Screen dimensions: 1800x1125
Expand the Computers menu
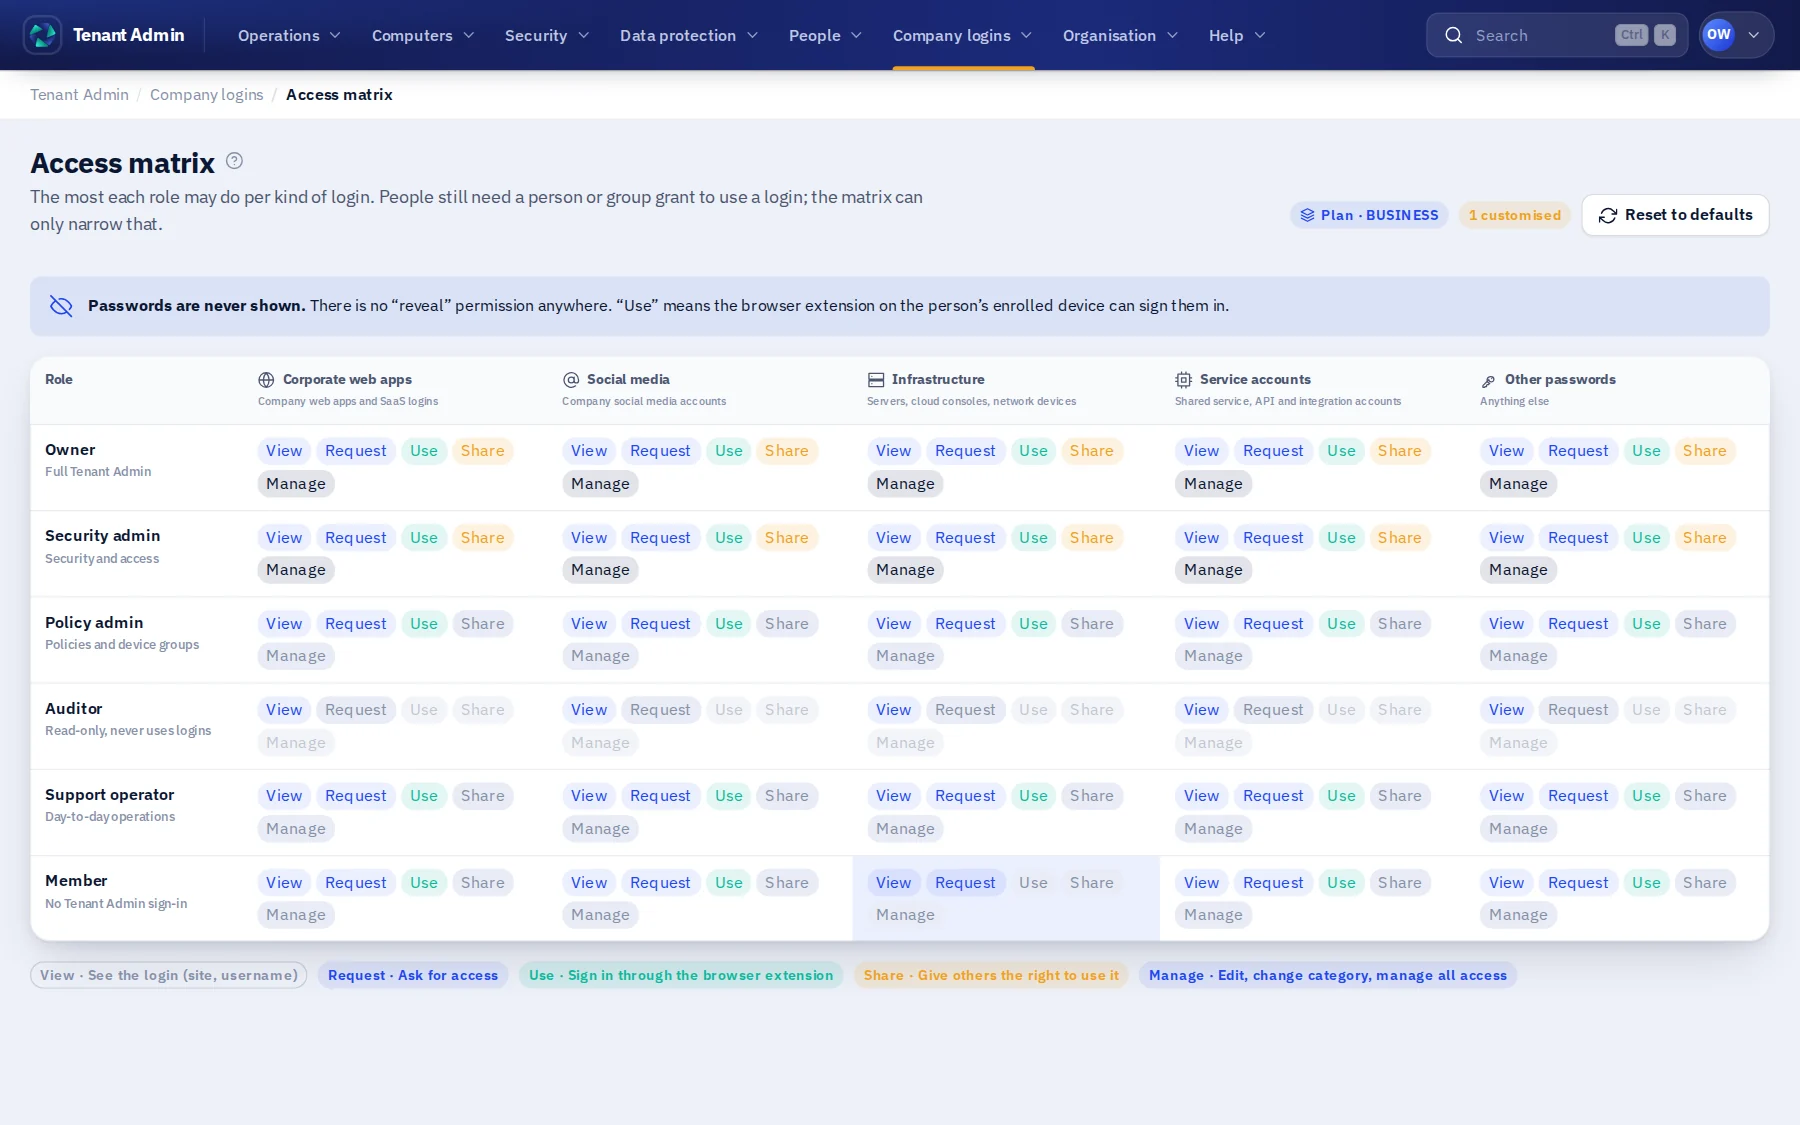point(423,35)
